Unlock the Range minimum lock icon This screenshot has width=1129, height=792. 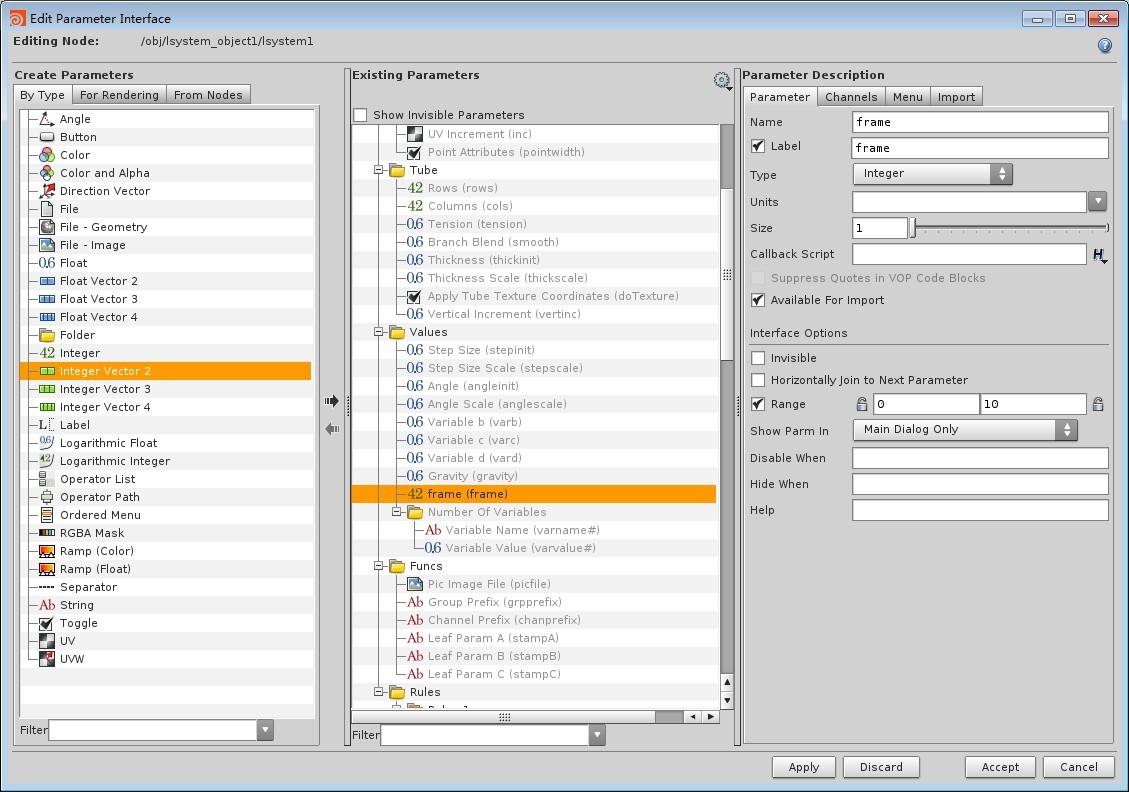click(x=861, y=404)
